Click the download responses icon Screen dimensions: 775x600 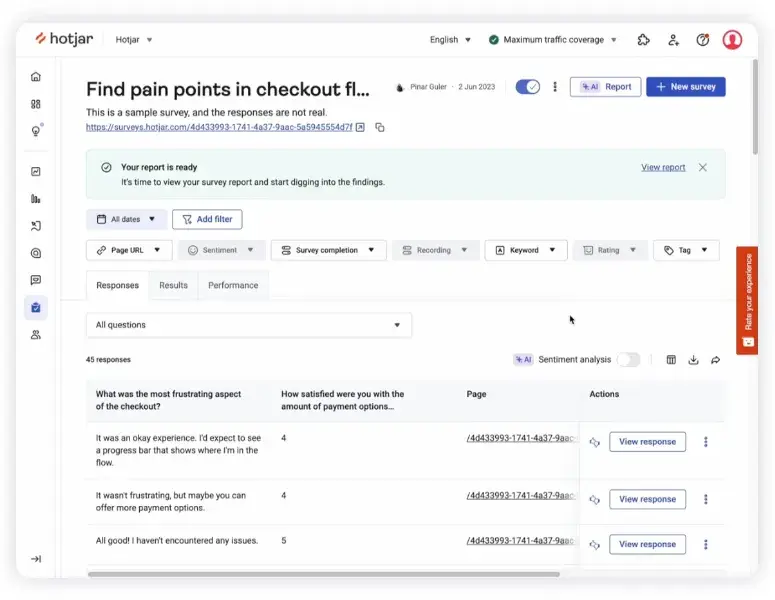[x=693, y=360]
